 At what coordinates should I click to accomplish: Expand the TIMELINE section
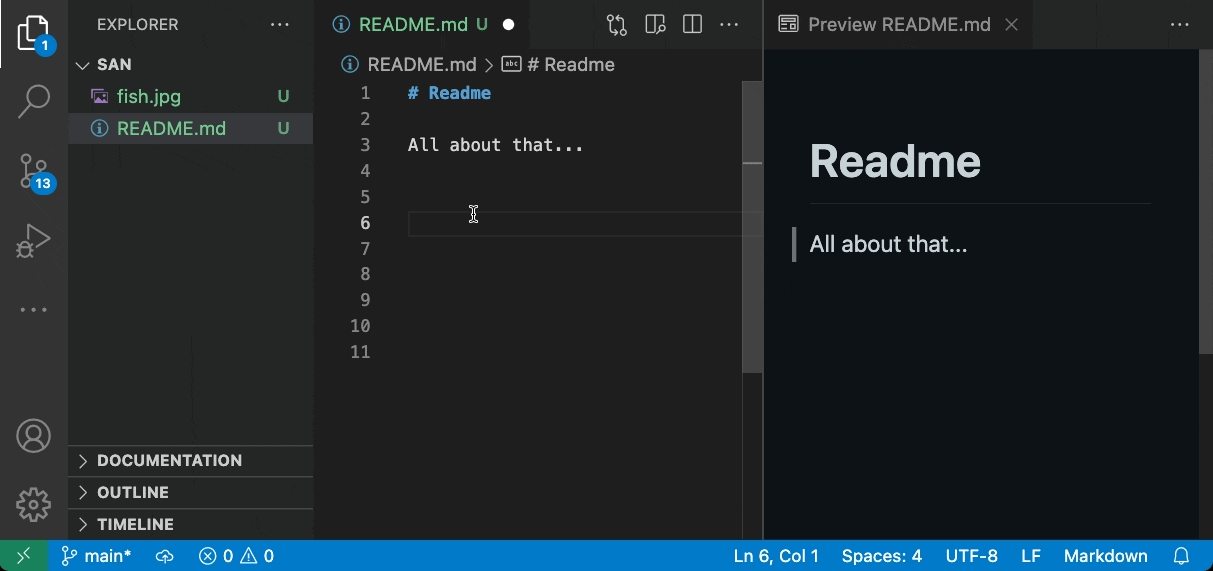190,525
